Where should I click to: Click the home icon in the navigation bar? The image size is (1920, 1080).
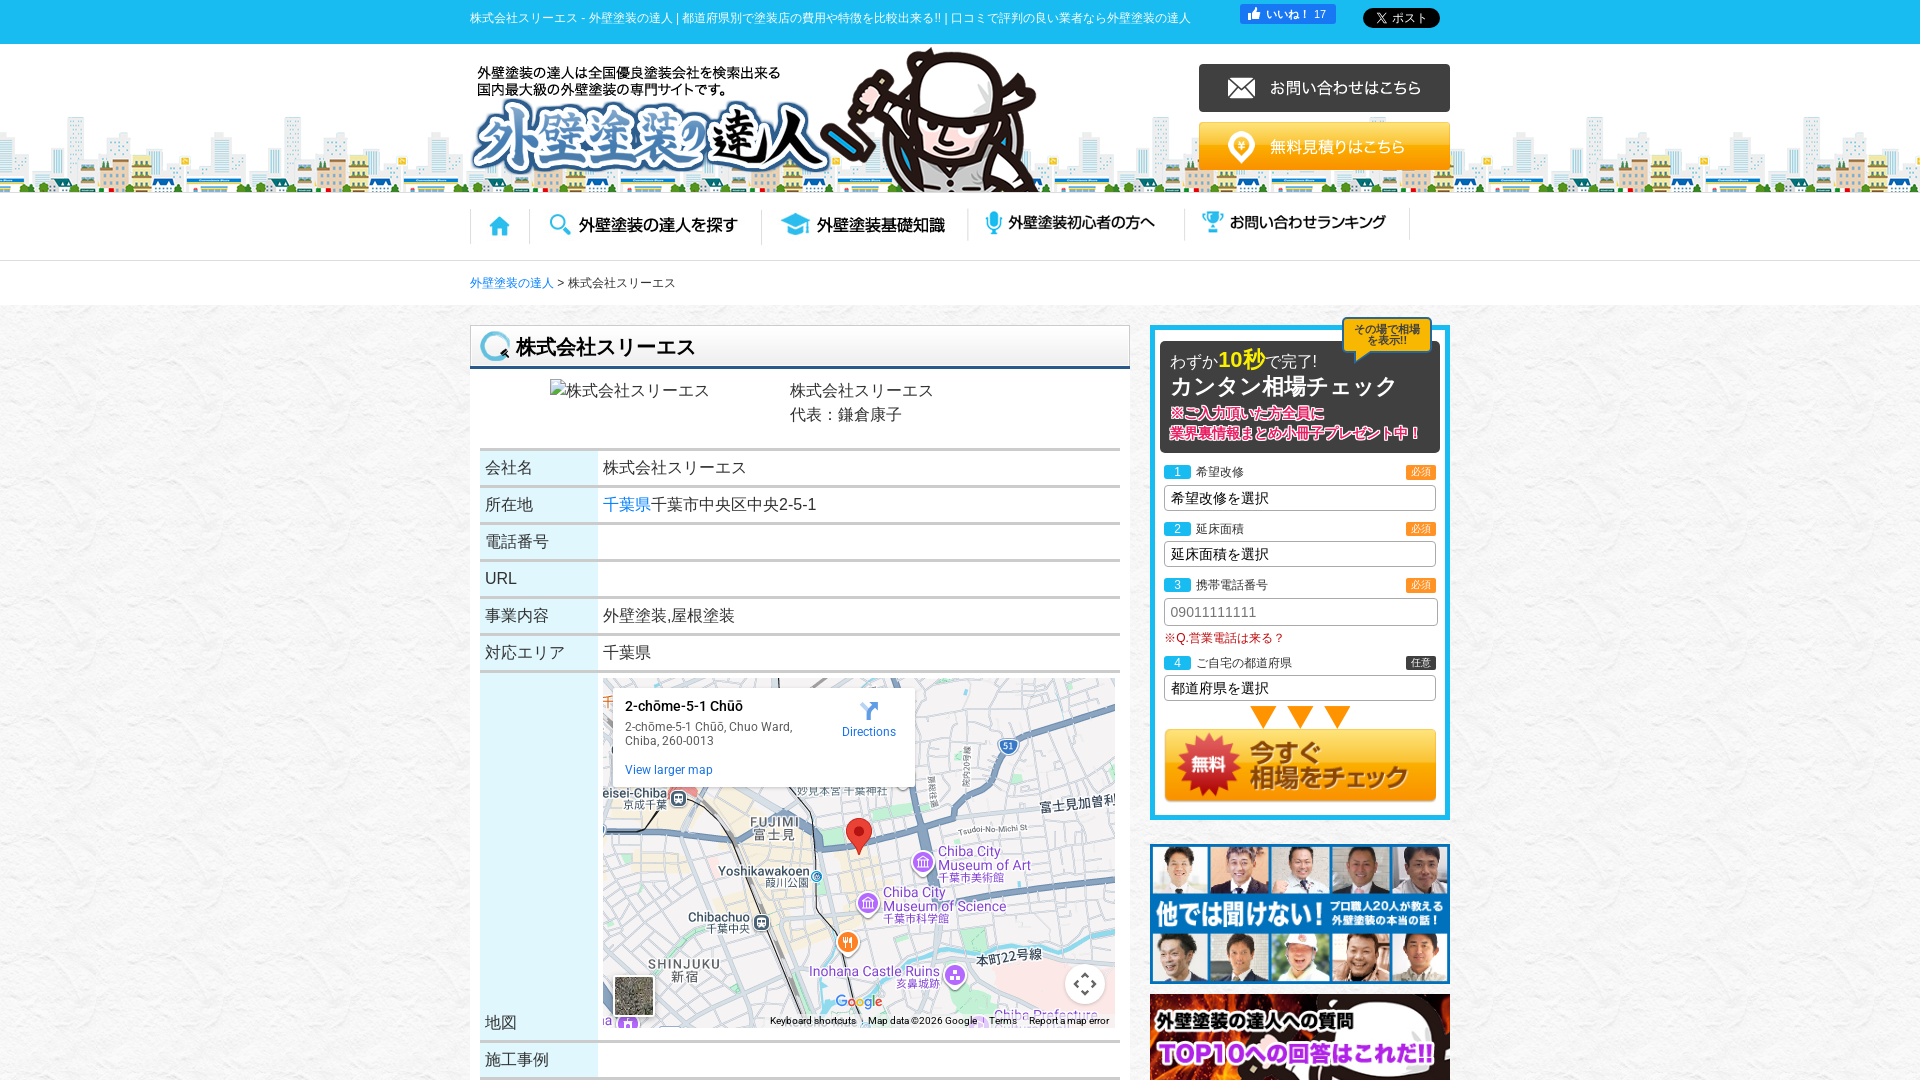tap(498, 225)
